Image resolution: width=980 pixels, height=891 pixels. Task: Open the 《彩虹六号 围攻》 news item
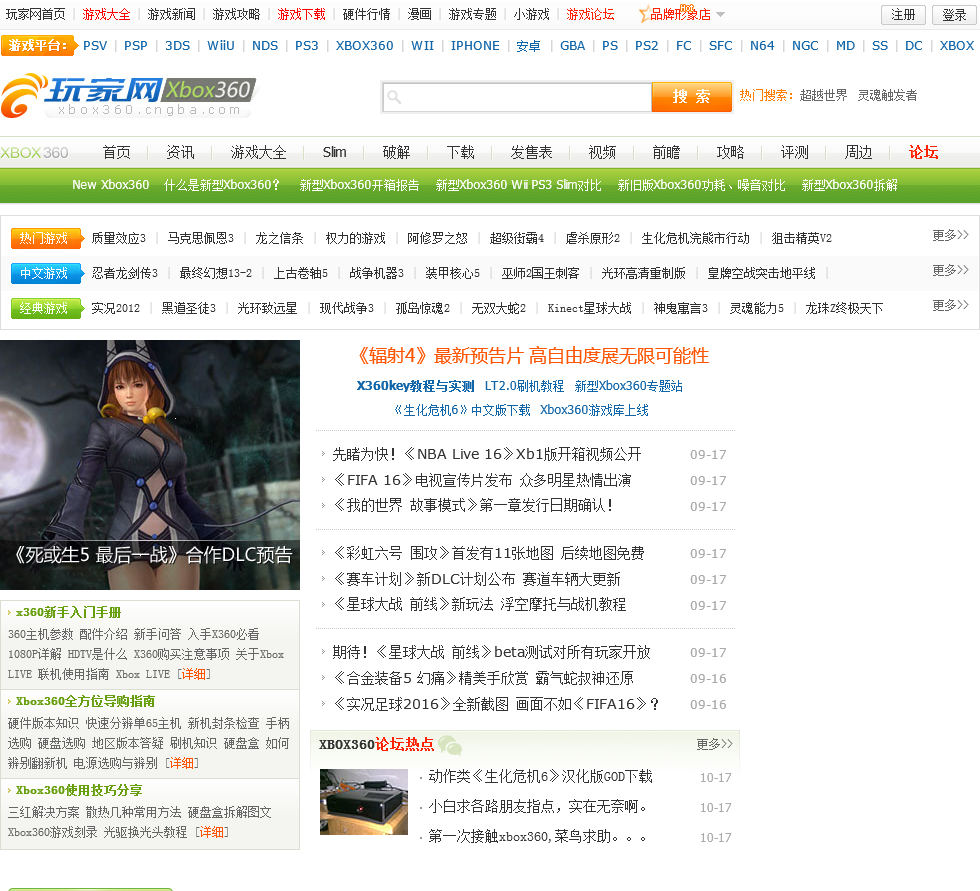coord(488,554)
